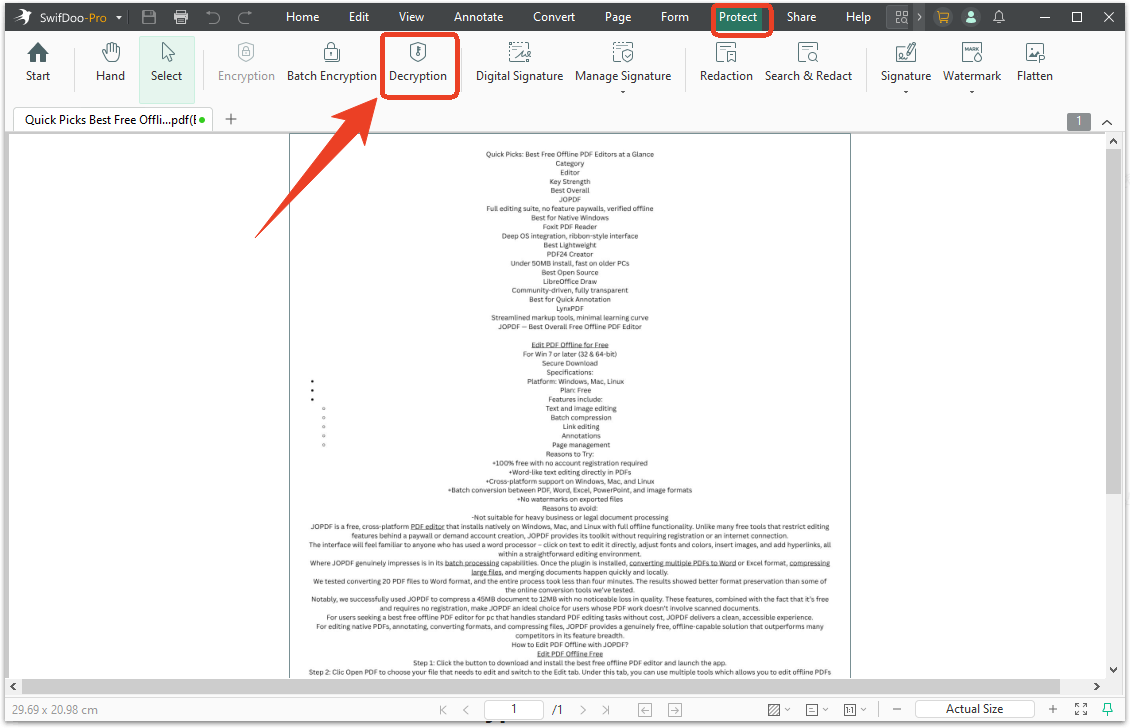
Task: Open the Actual Size zoom box
Action: (x=974, y=709)
